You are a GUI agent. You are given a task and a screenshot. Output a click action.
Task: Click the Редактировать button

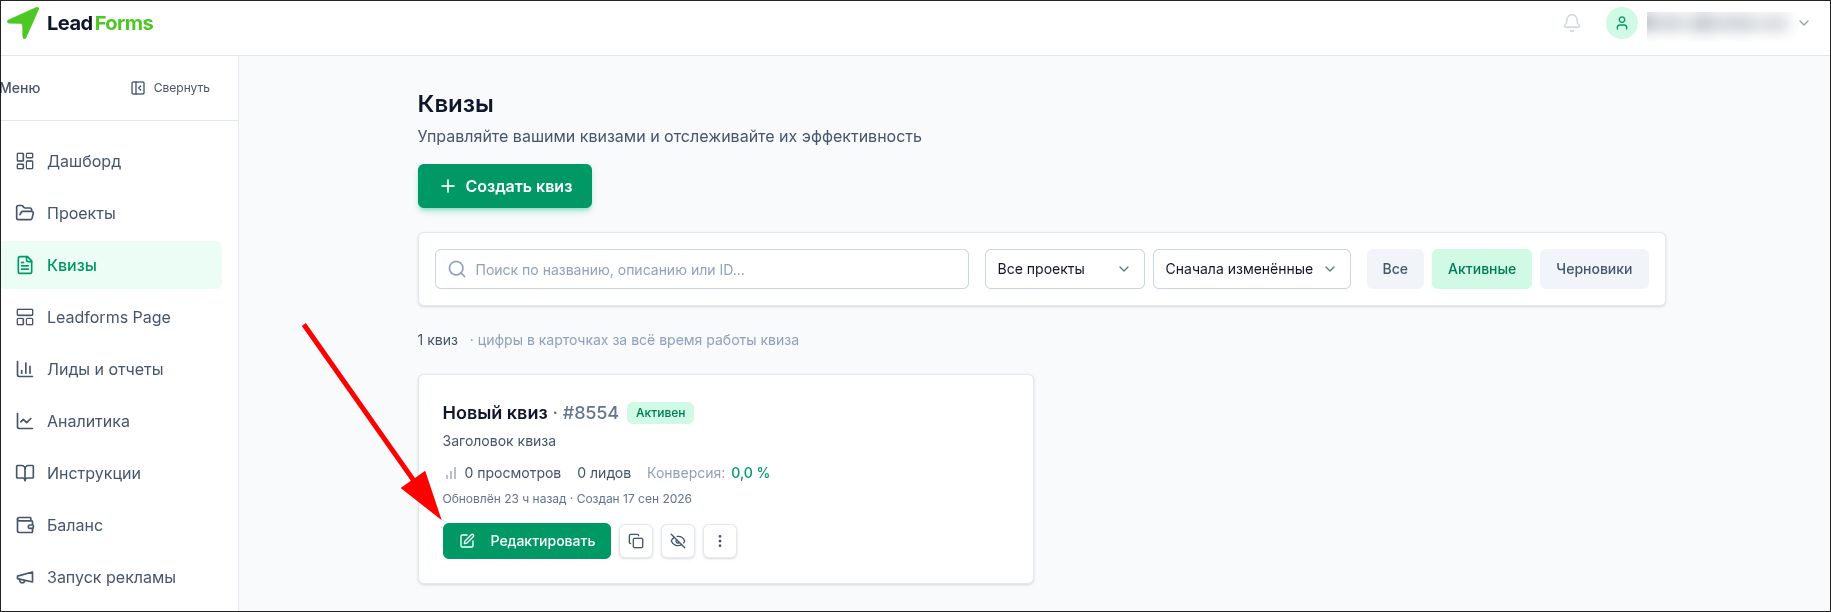527,541
